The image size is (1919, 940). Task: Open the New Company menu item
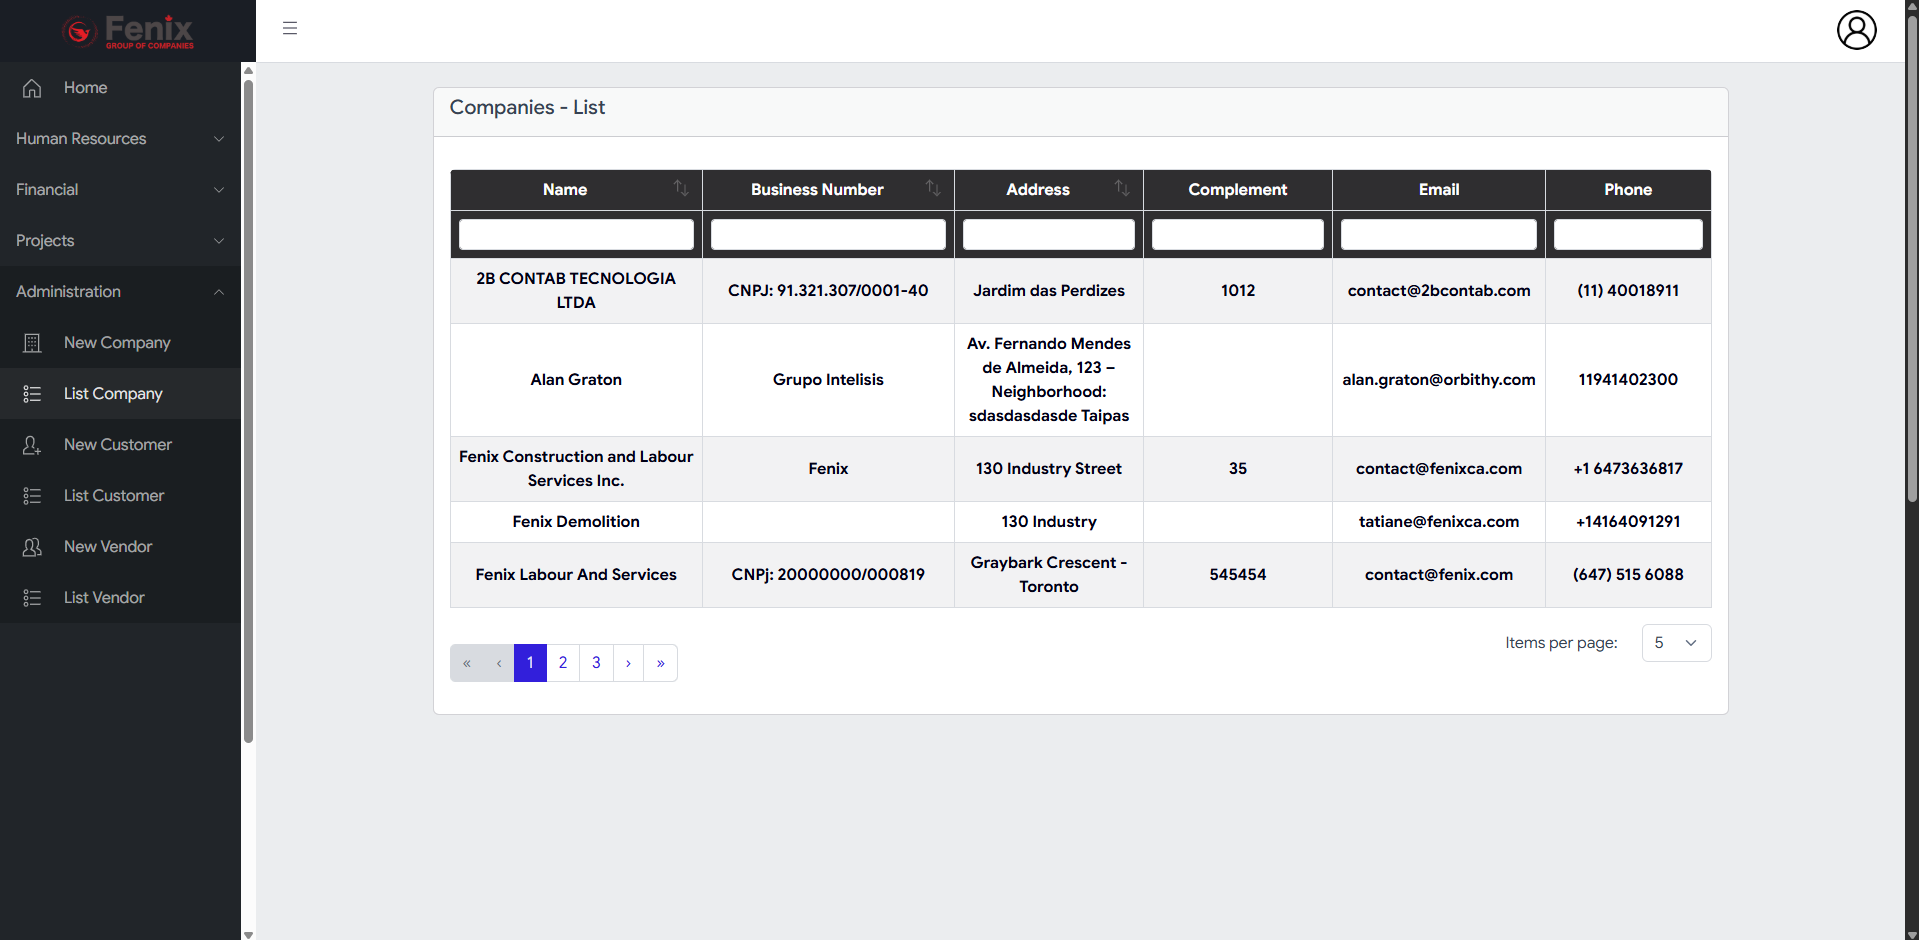pyautogui.click(x=120, y=343)
